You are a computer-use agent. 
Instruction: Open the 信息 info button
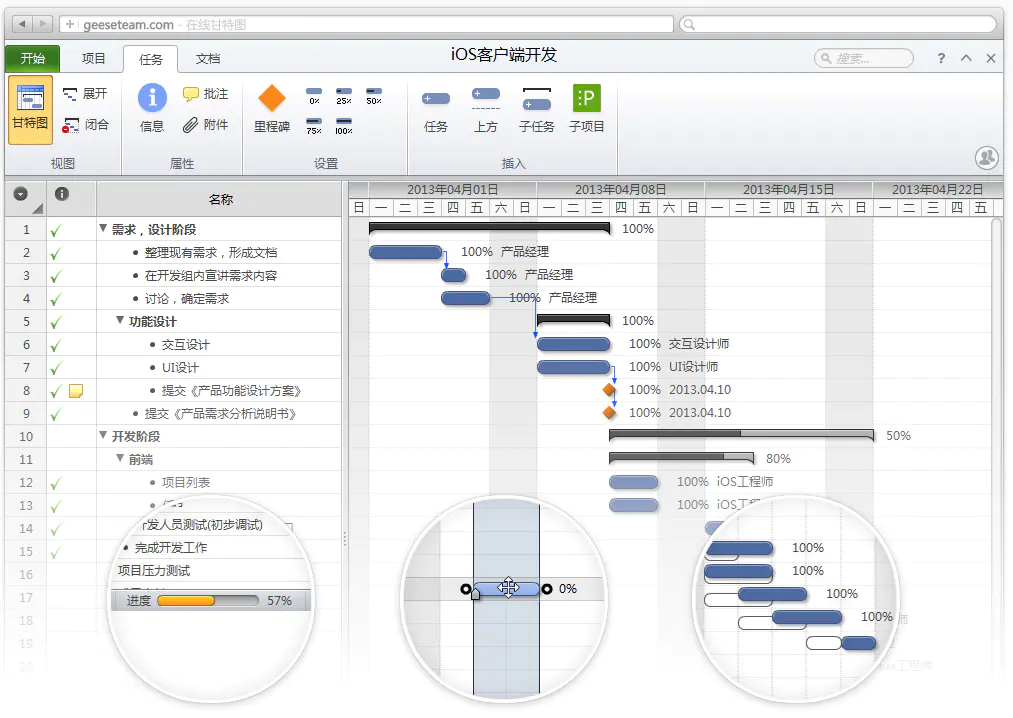coord(152,109)
